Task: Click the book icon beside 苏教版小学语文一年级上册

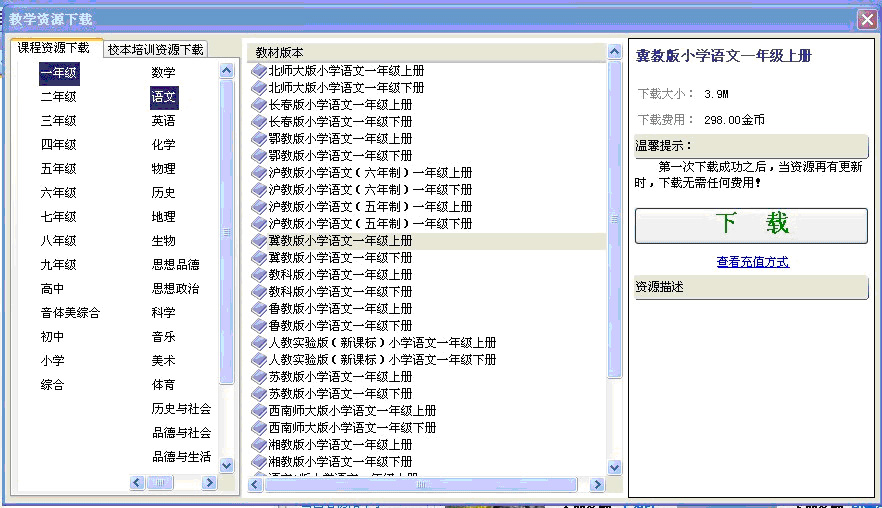Action: [x=259, y=377]
